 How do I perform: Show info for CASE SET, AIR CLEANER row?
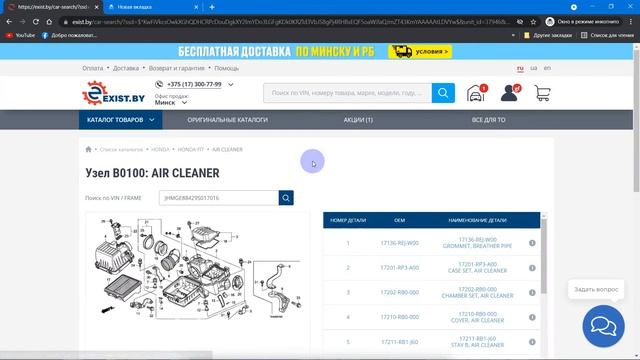pyautogui.click(x=532, y=268)
